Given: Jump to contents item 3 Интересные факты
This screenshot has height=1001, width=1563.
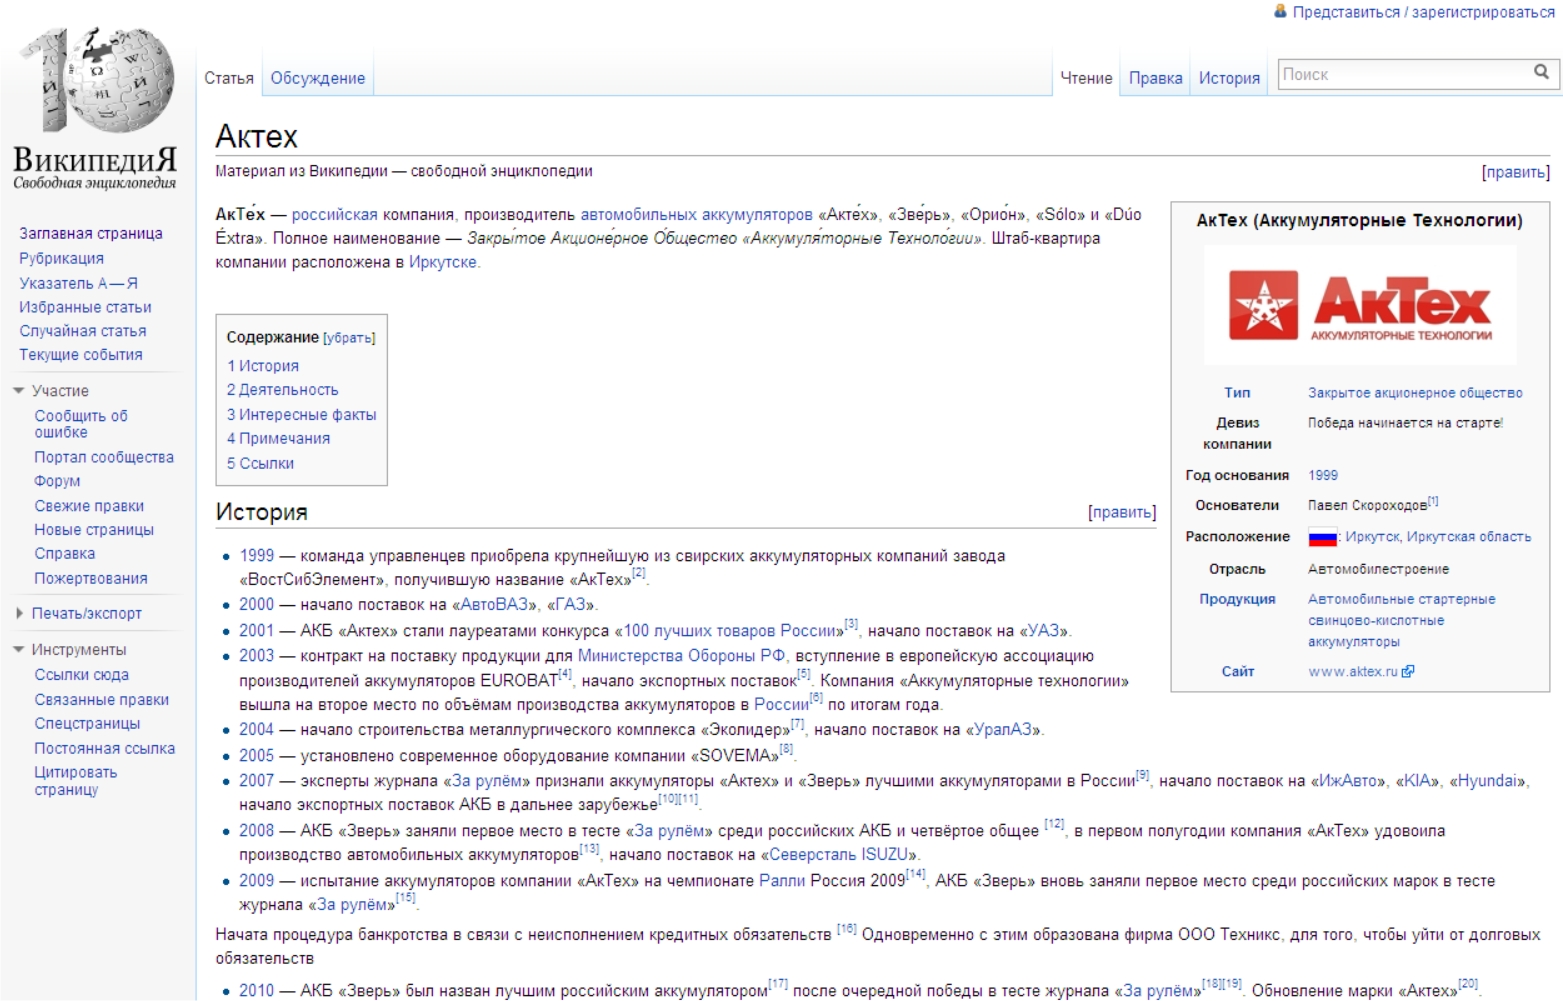Looking at the screenshot, I should coord(302,415).
